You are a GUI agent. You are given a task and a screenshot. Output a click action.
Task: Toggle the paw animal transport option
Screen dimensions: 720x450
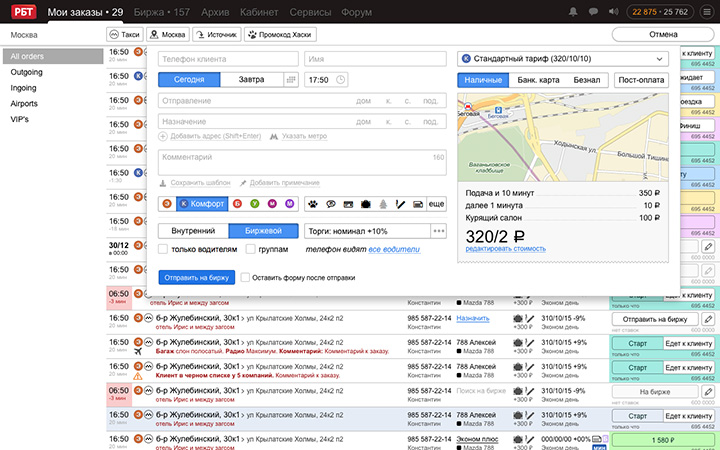click(x=313, y=204)
